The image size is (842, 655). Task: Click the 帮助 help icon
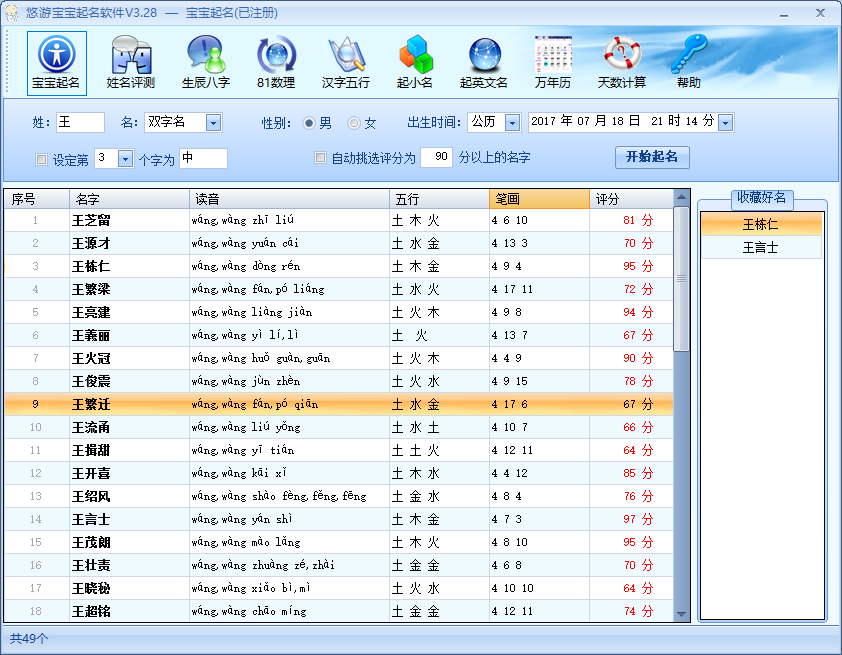(x=690, y=60)
